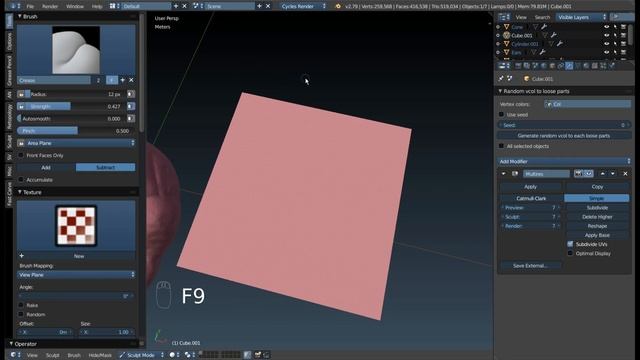Open the Render menu

click(50, 6)
